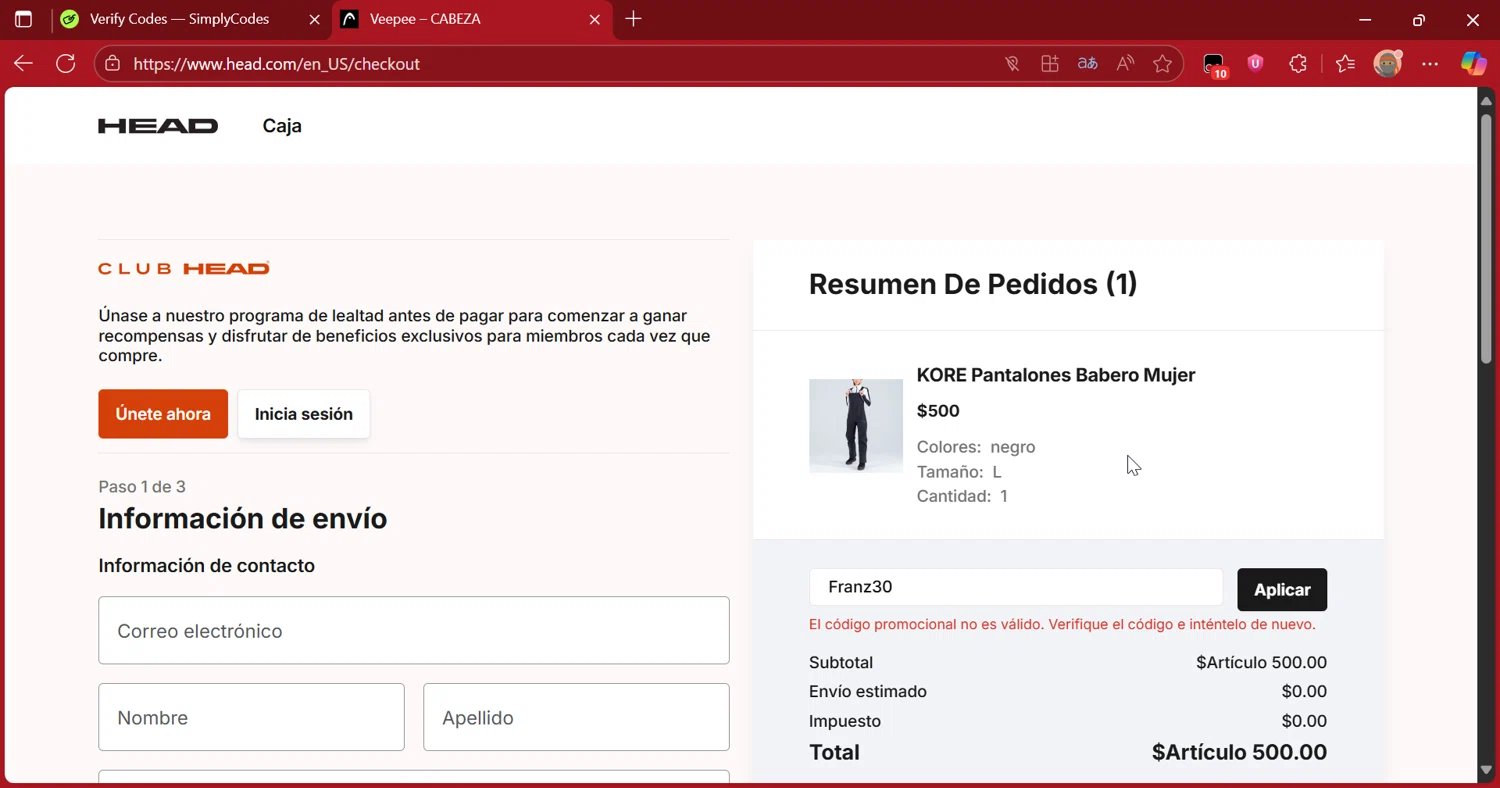1500x788 pixels.
Task: Click the browser back arrow
Action: coord(23,64)
